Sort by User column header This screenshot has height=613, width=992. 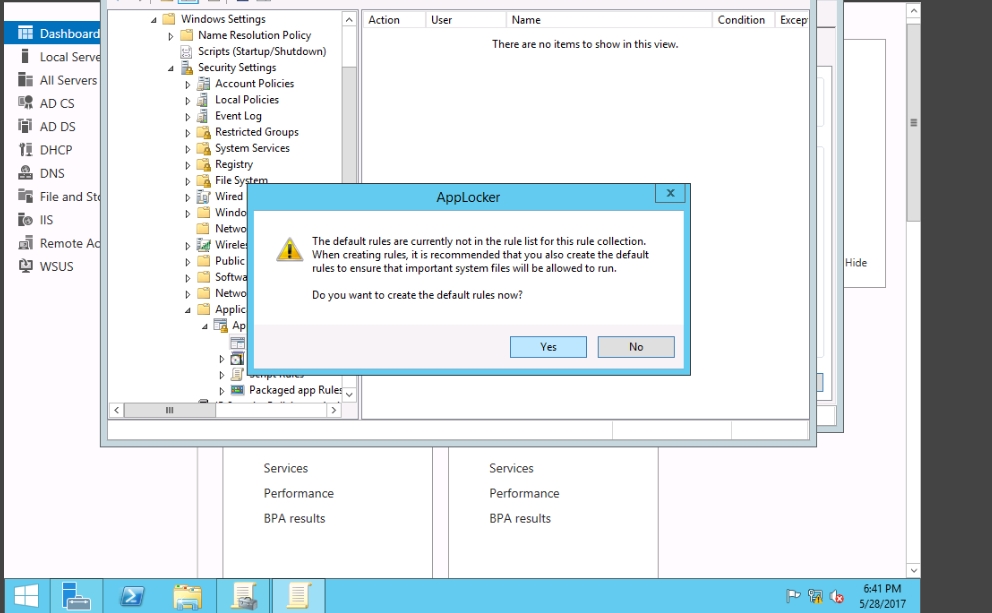pos(466,20)
